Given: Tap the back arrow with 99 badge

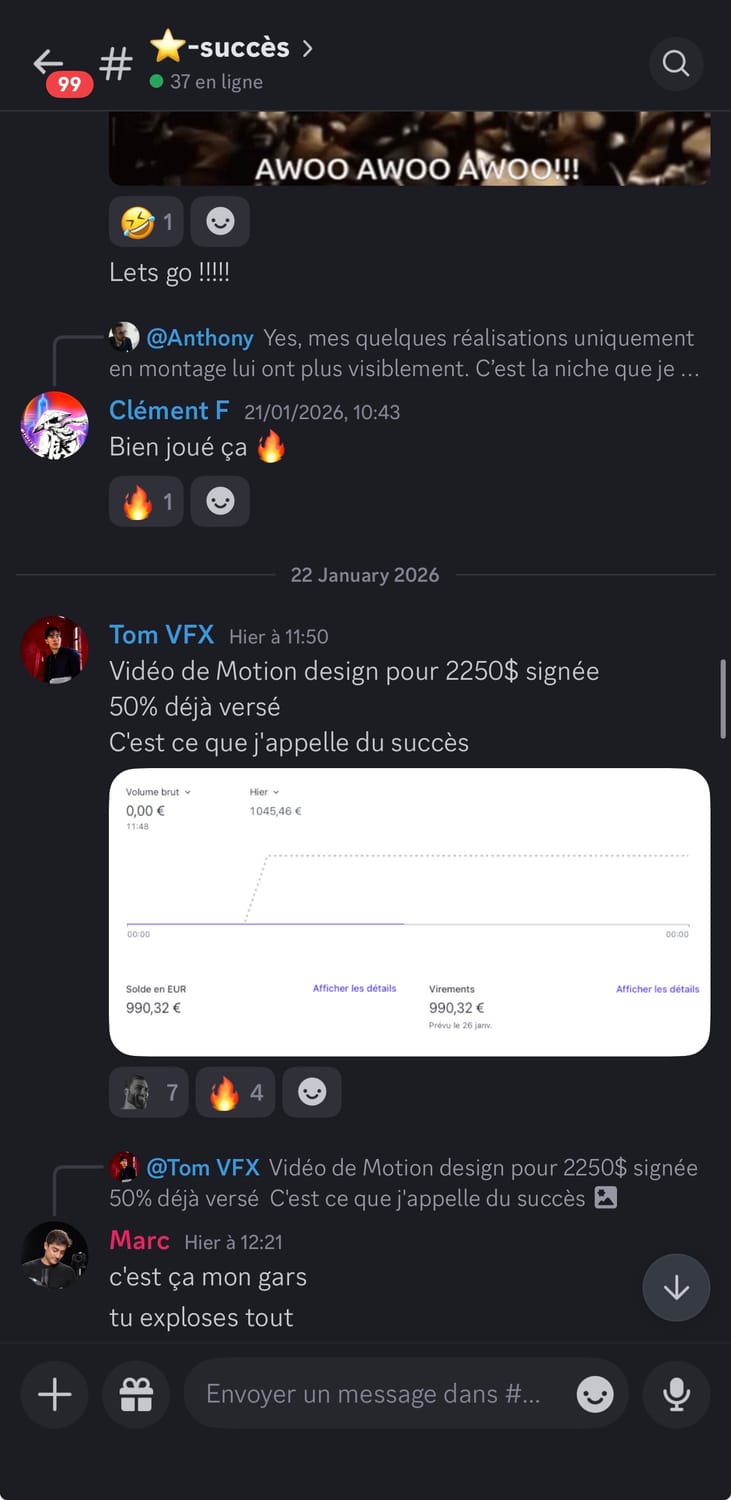Looking at the screenshot, I should pyautogui.click(x=50, y=65).
